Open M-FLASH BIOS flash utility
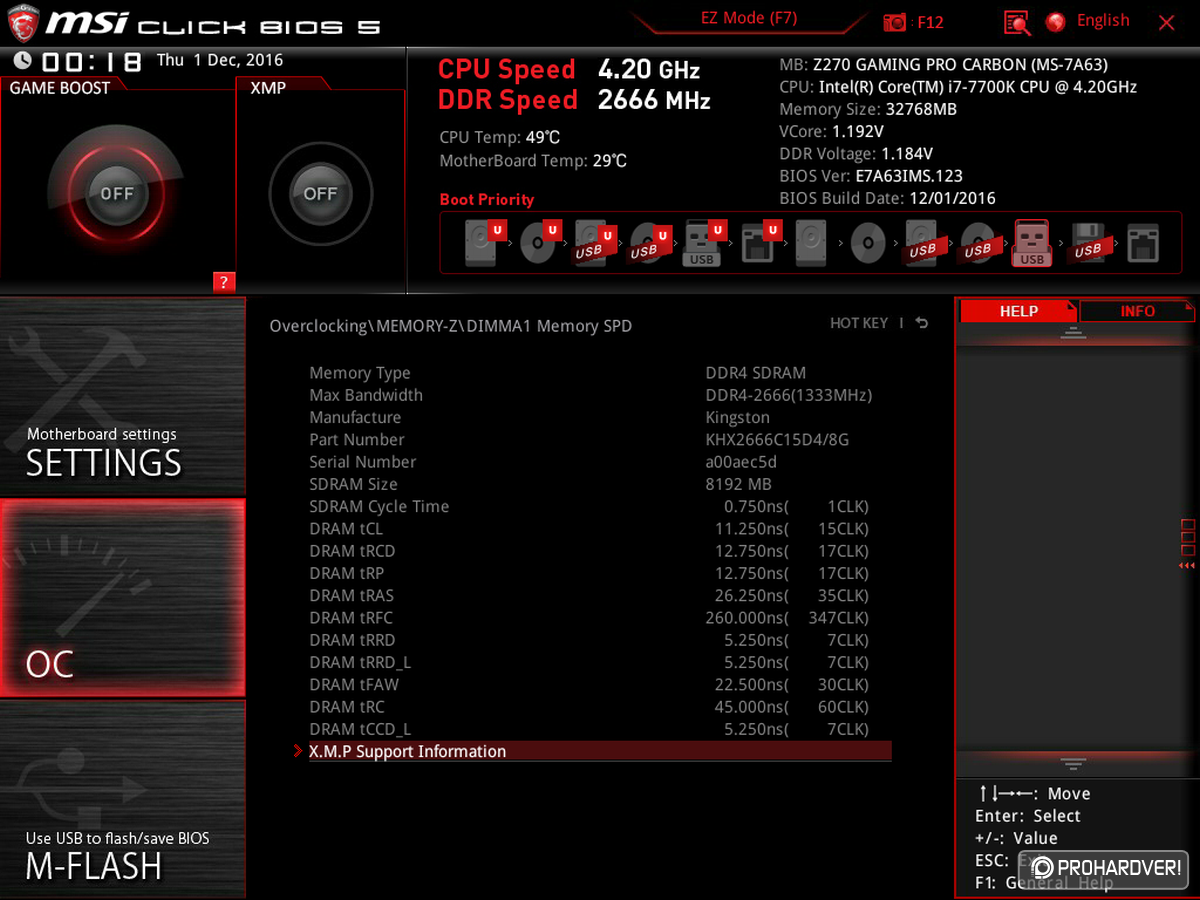The image size is (1200, 900). (122, 798)
